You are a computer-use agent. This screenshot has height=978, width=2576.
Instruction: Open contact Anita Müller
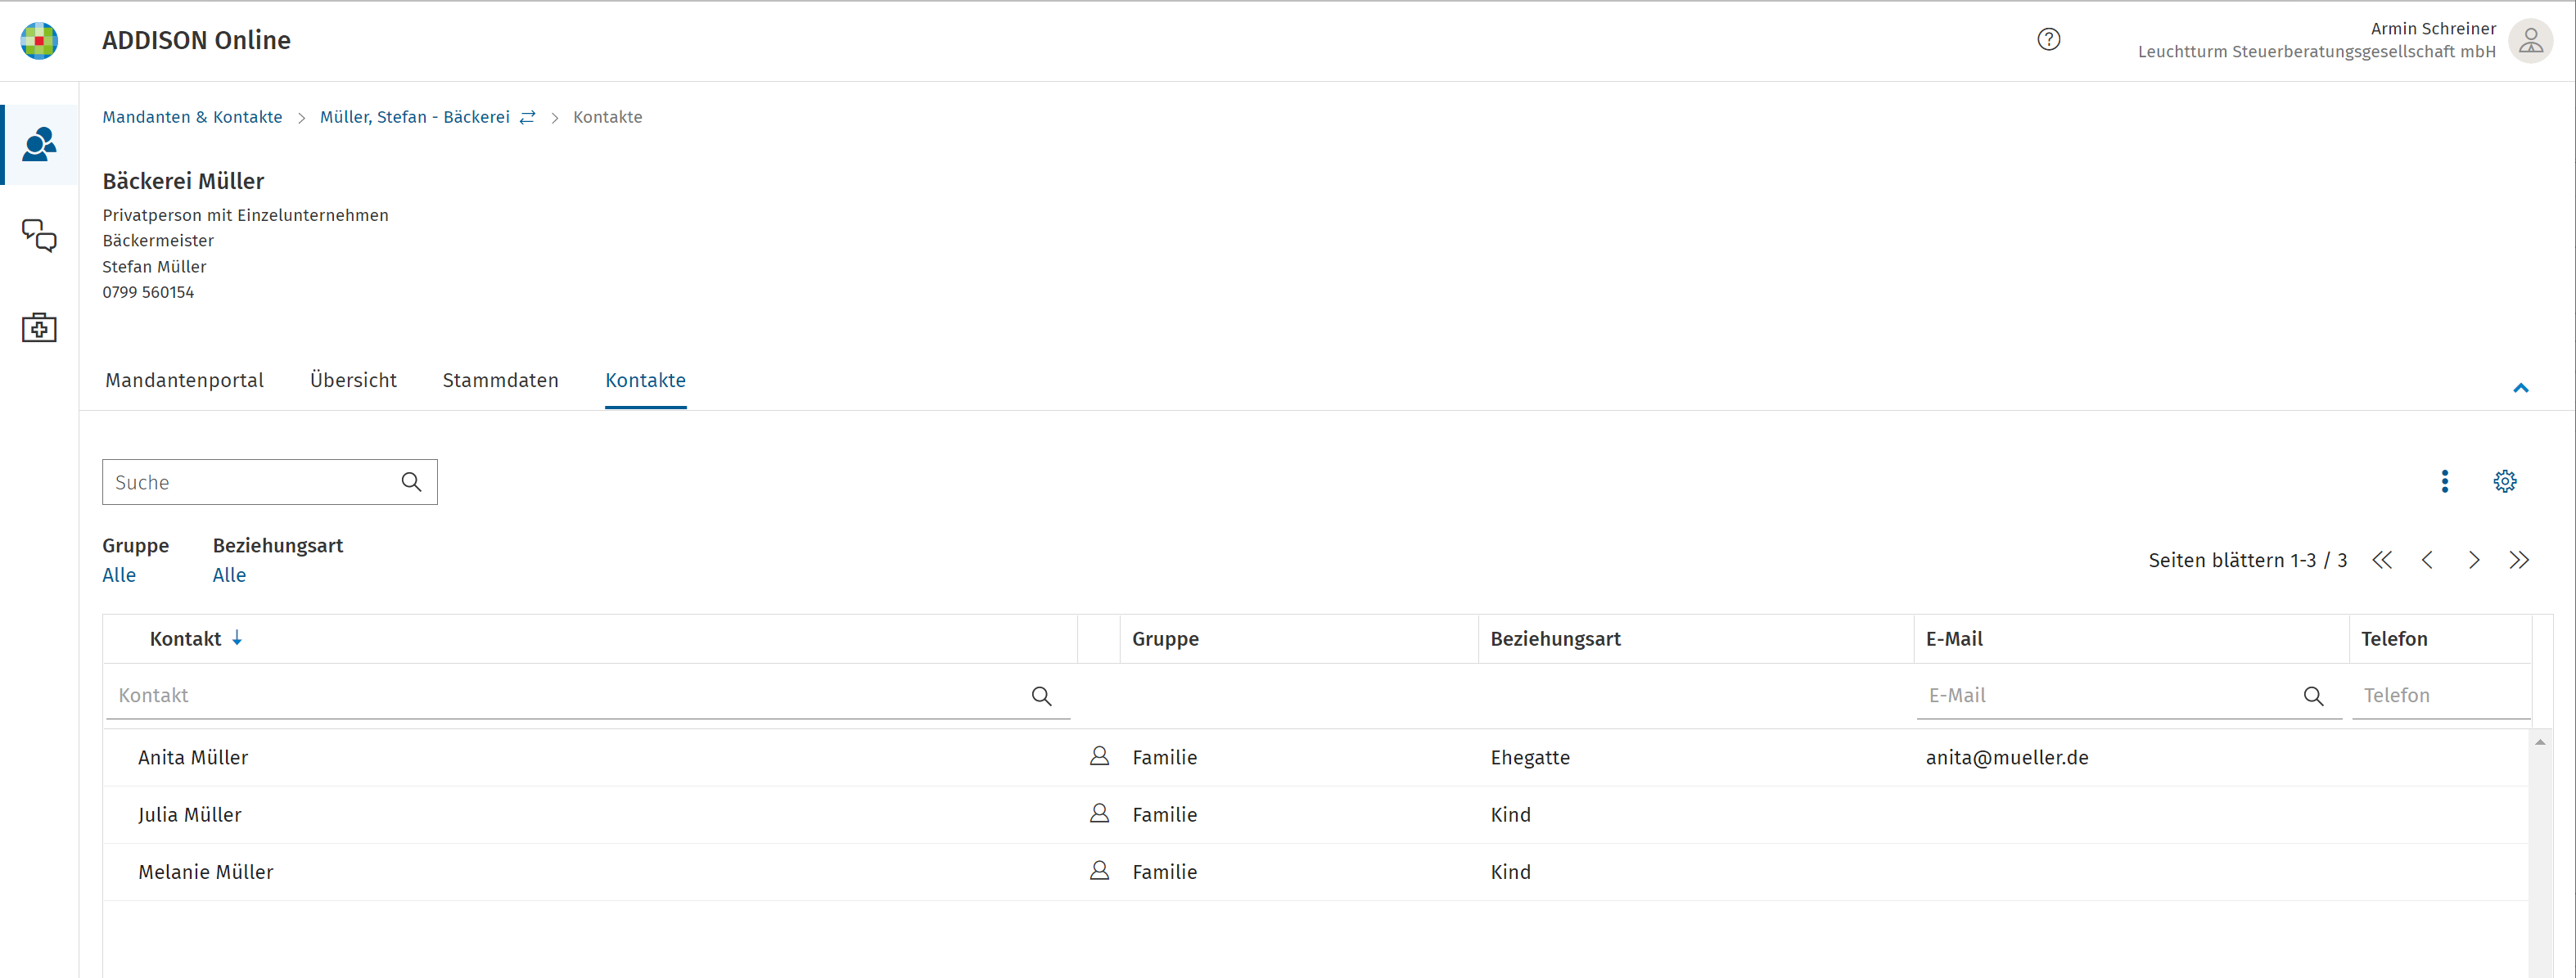pyautogui.click(x=193, y=757)
